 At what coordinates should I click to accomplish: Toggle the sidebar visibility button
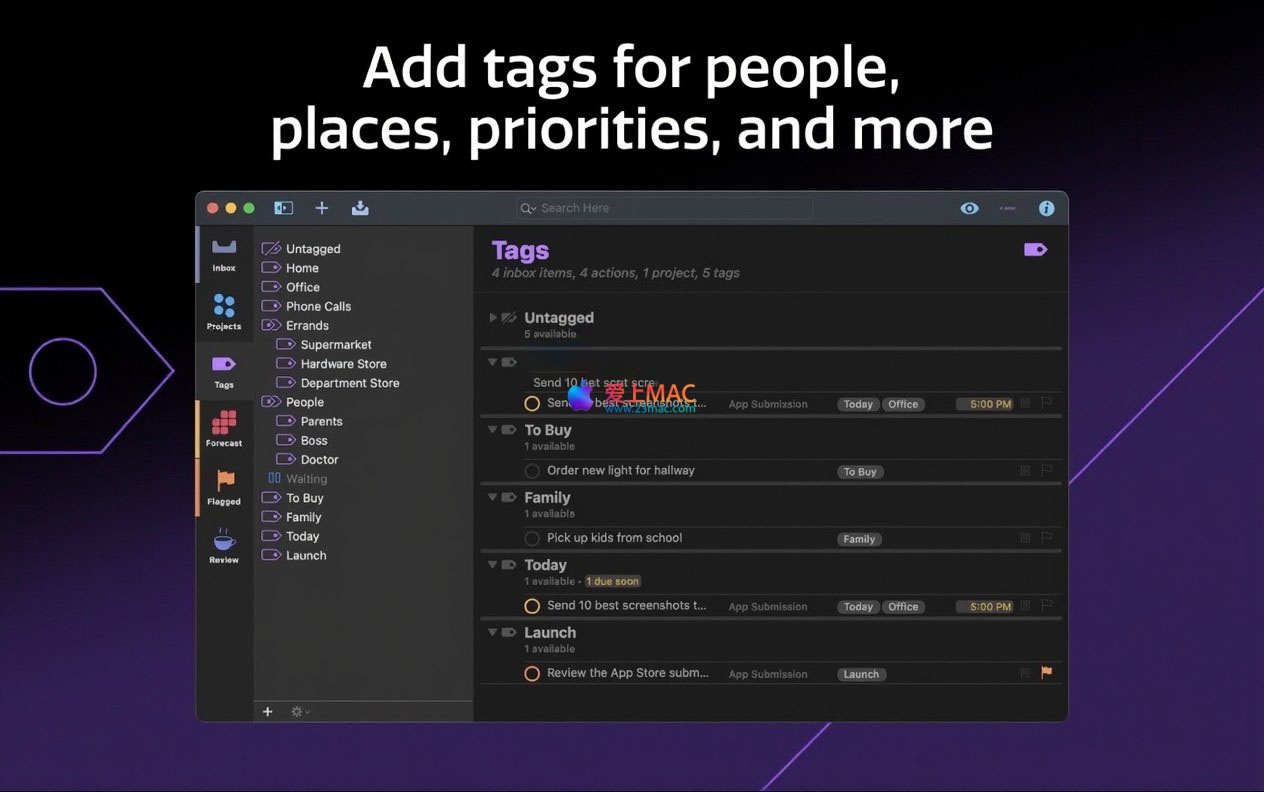(284, 208)
